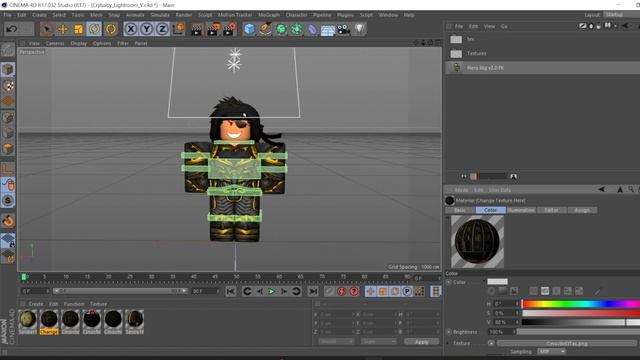The height and width of the screenshot is (360, 640).
Task: Click the eyedropper color picker icon
Action: coord(597,291)
